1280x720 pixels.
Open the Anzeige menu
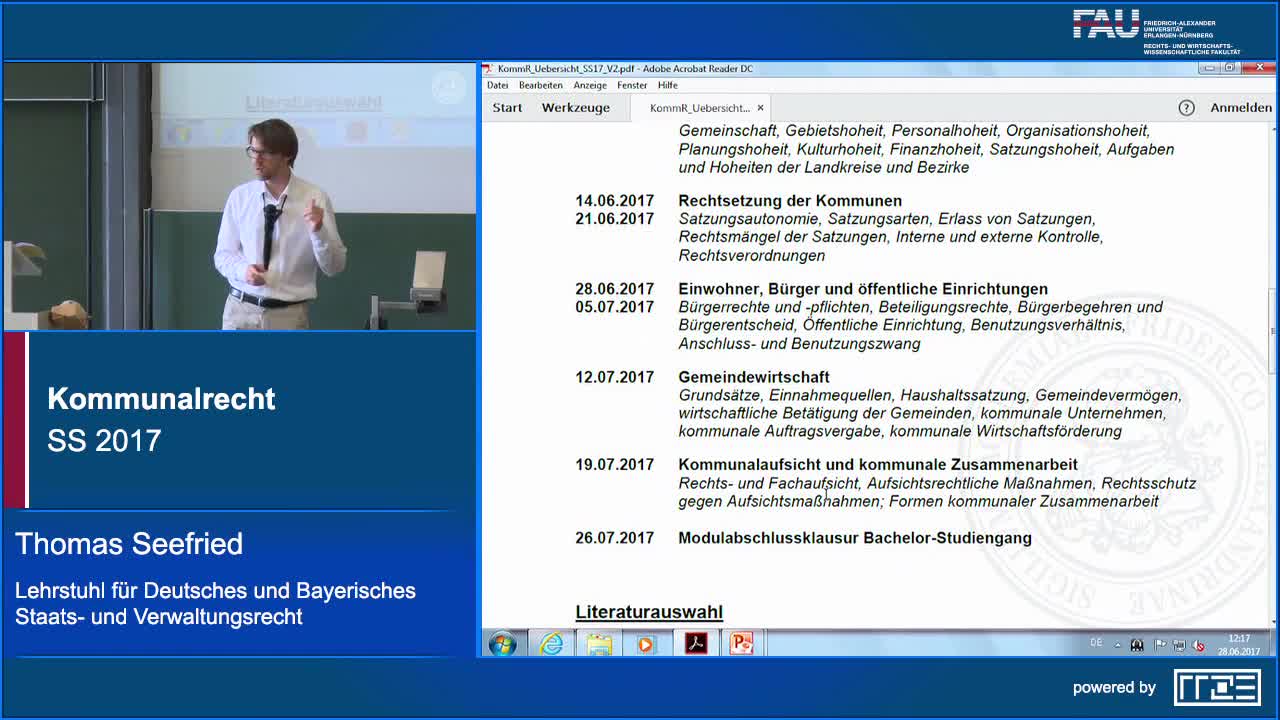point(590,86)
